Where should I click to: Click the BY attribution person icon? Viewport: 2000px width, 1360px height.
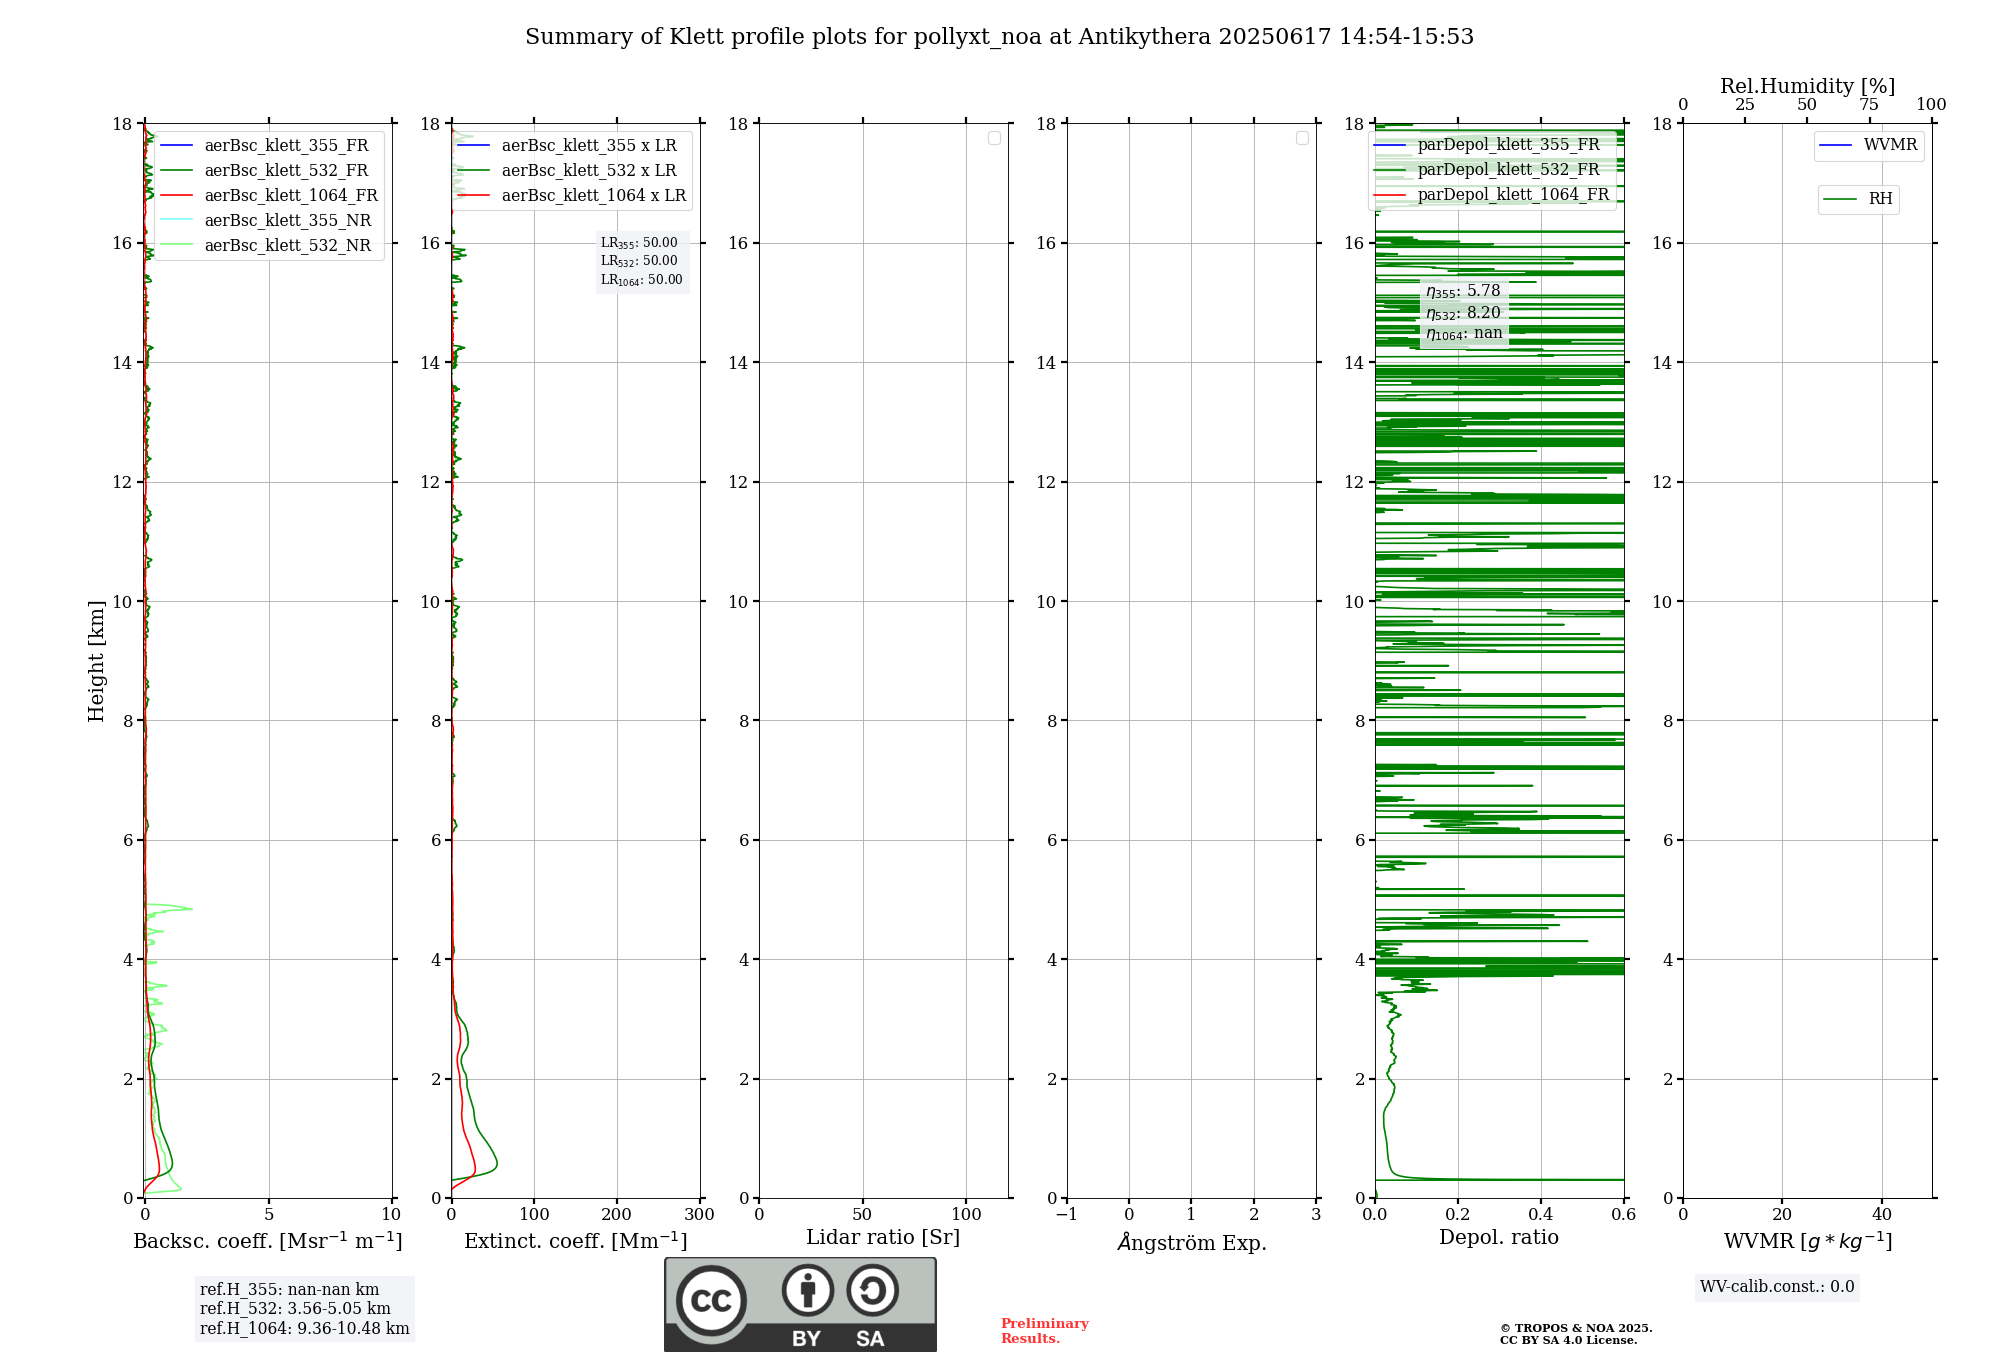pyautogui.click(x=808, y=1290)
